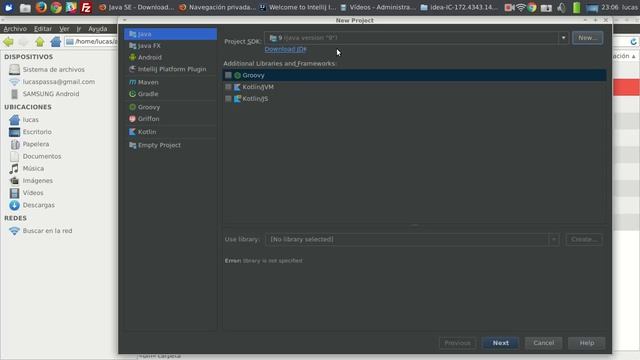This screenshot has width=640, height=360.
Task: Click the Wi-Fi tray icon
Action: click(521, 7)
